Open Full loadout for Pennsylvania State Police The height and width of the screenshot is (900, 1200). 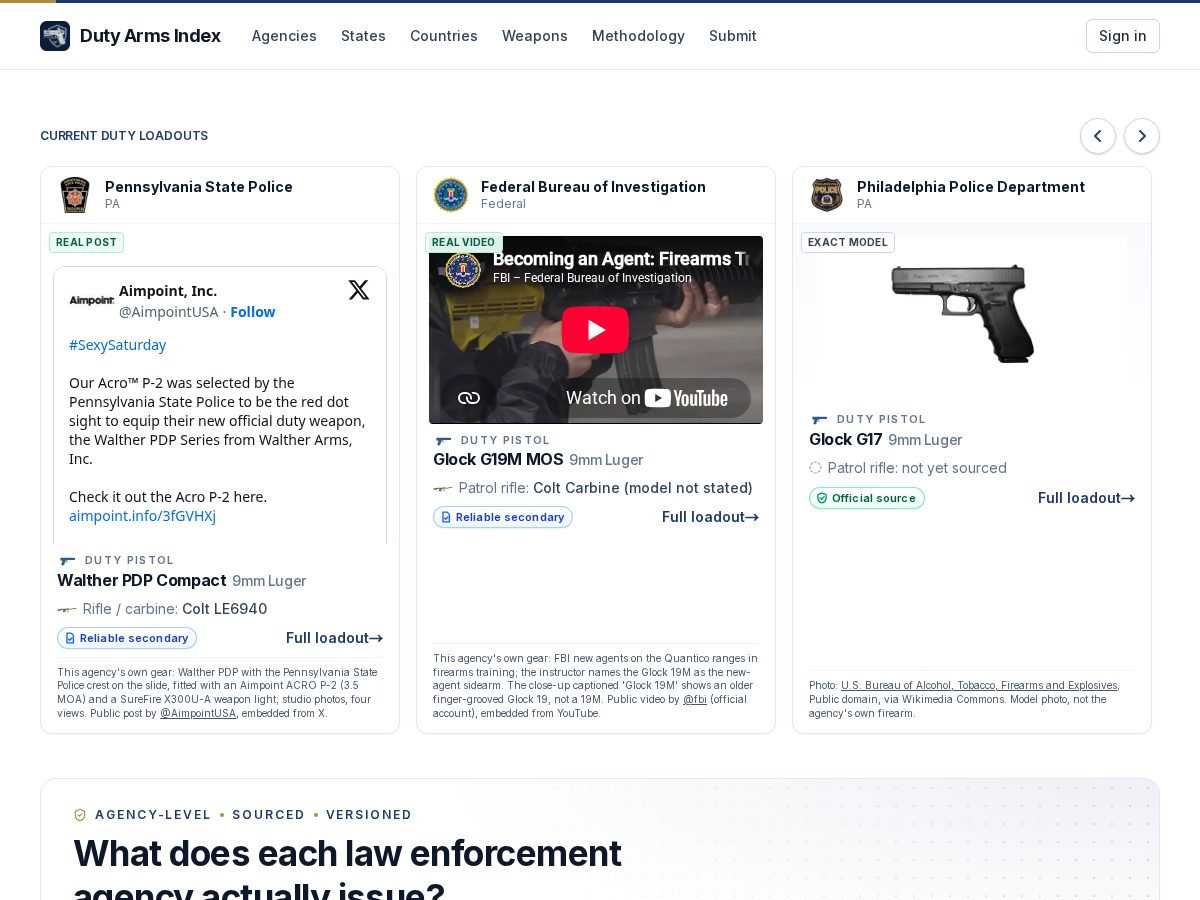click(334, 638)
